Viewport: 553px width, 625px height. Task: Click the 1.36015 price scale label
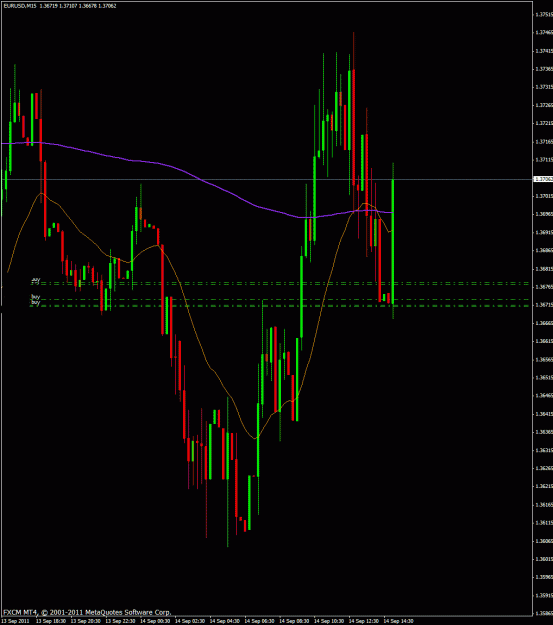544,559
